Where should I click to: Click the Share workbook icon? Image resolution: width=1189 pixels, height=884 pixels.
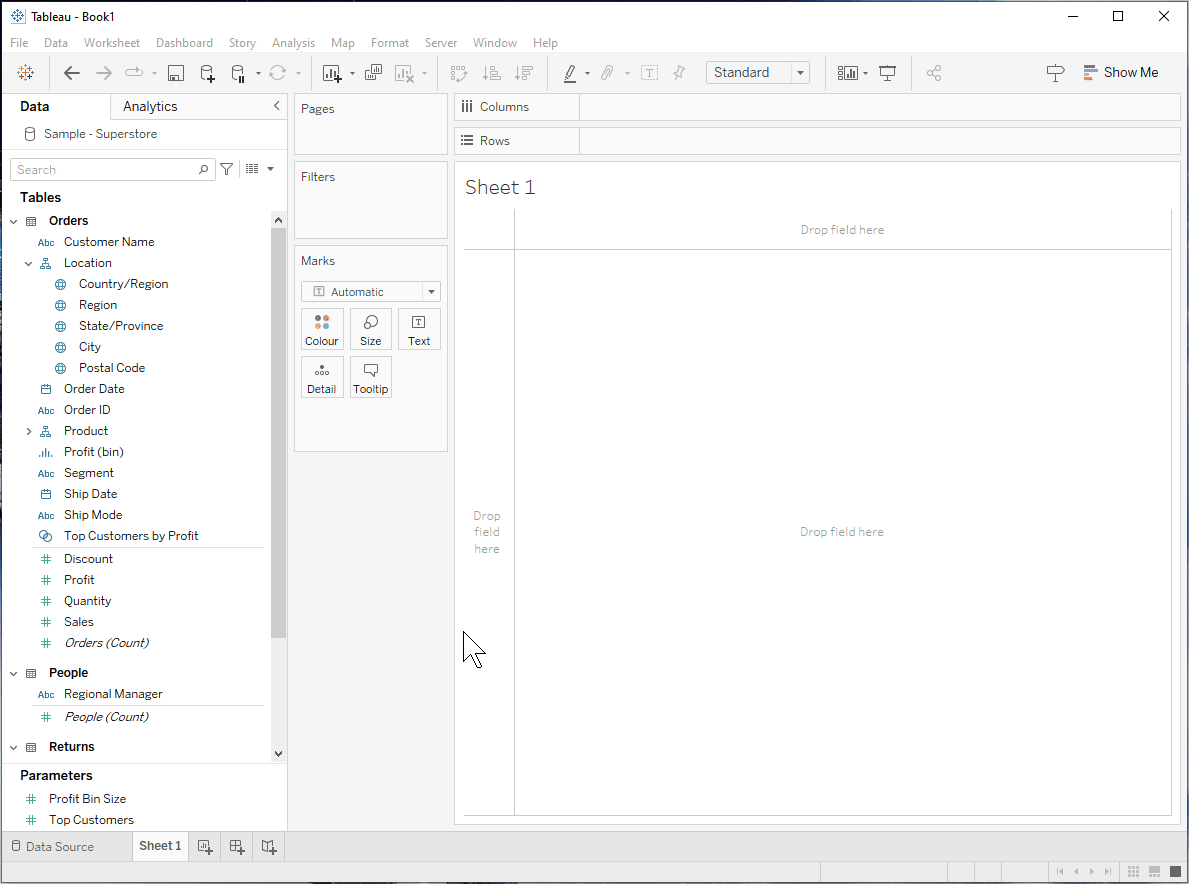(934, 73)
